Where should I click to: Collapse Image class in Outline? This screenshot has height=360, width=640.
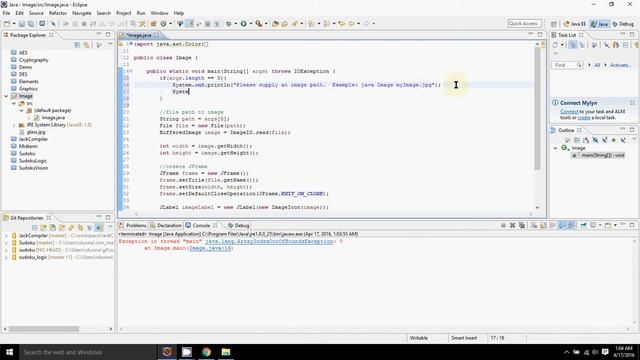coord(555,148)
